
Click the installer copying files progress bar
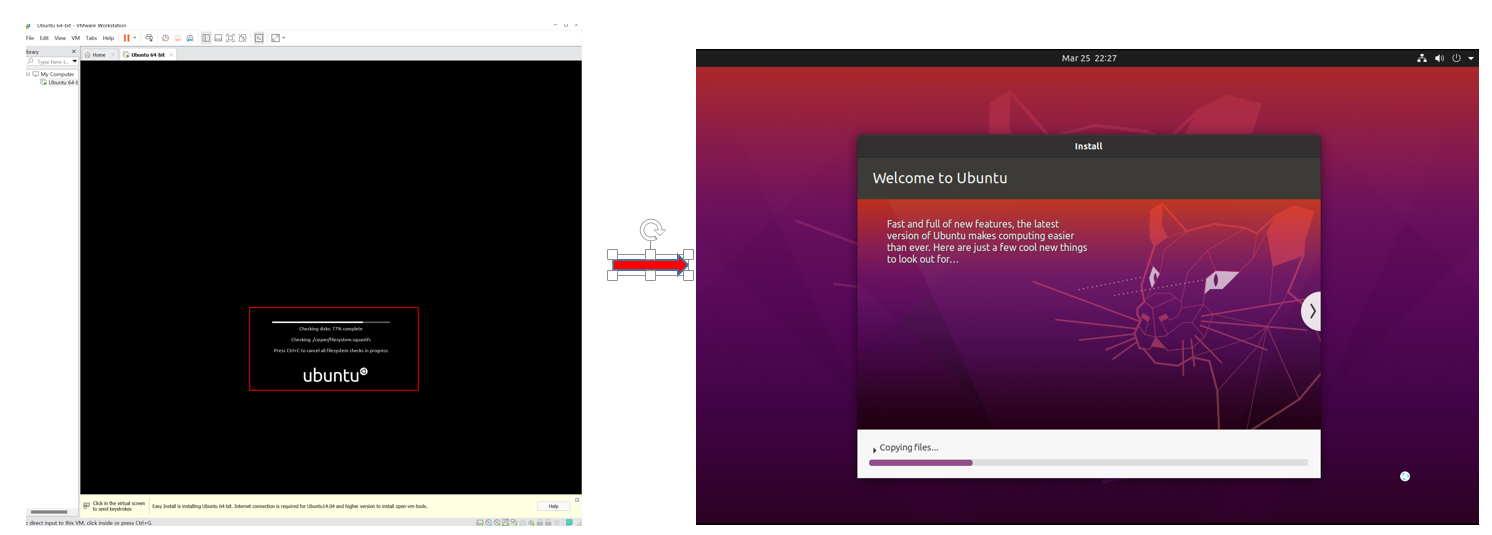tap(1088, 463)
